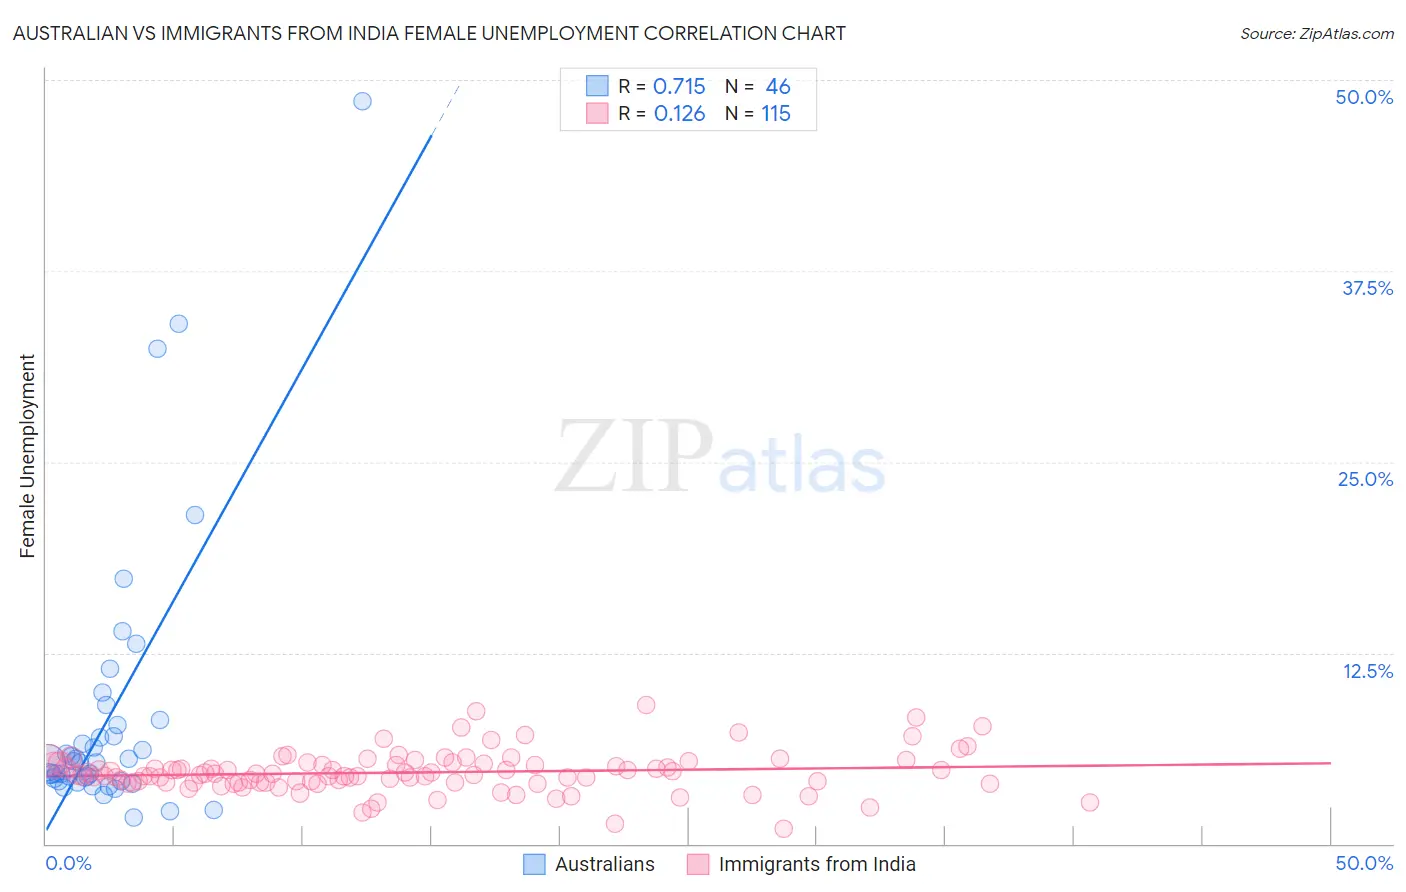Click the 50.0% x-axis label at bottom right

(x=1364, y=863)
